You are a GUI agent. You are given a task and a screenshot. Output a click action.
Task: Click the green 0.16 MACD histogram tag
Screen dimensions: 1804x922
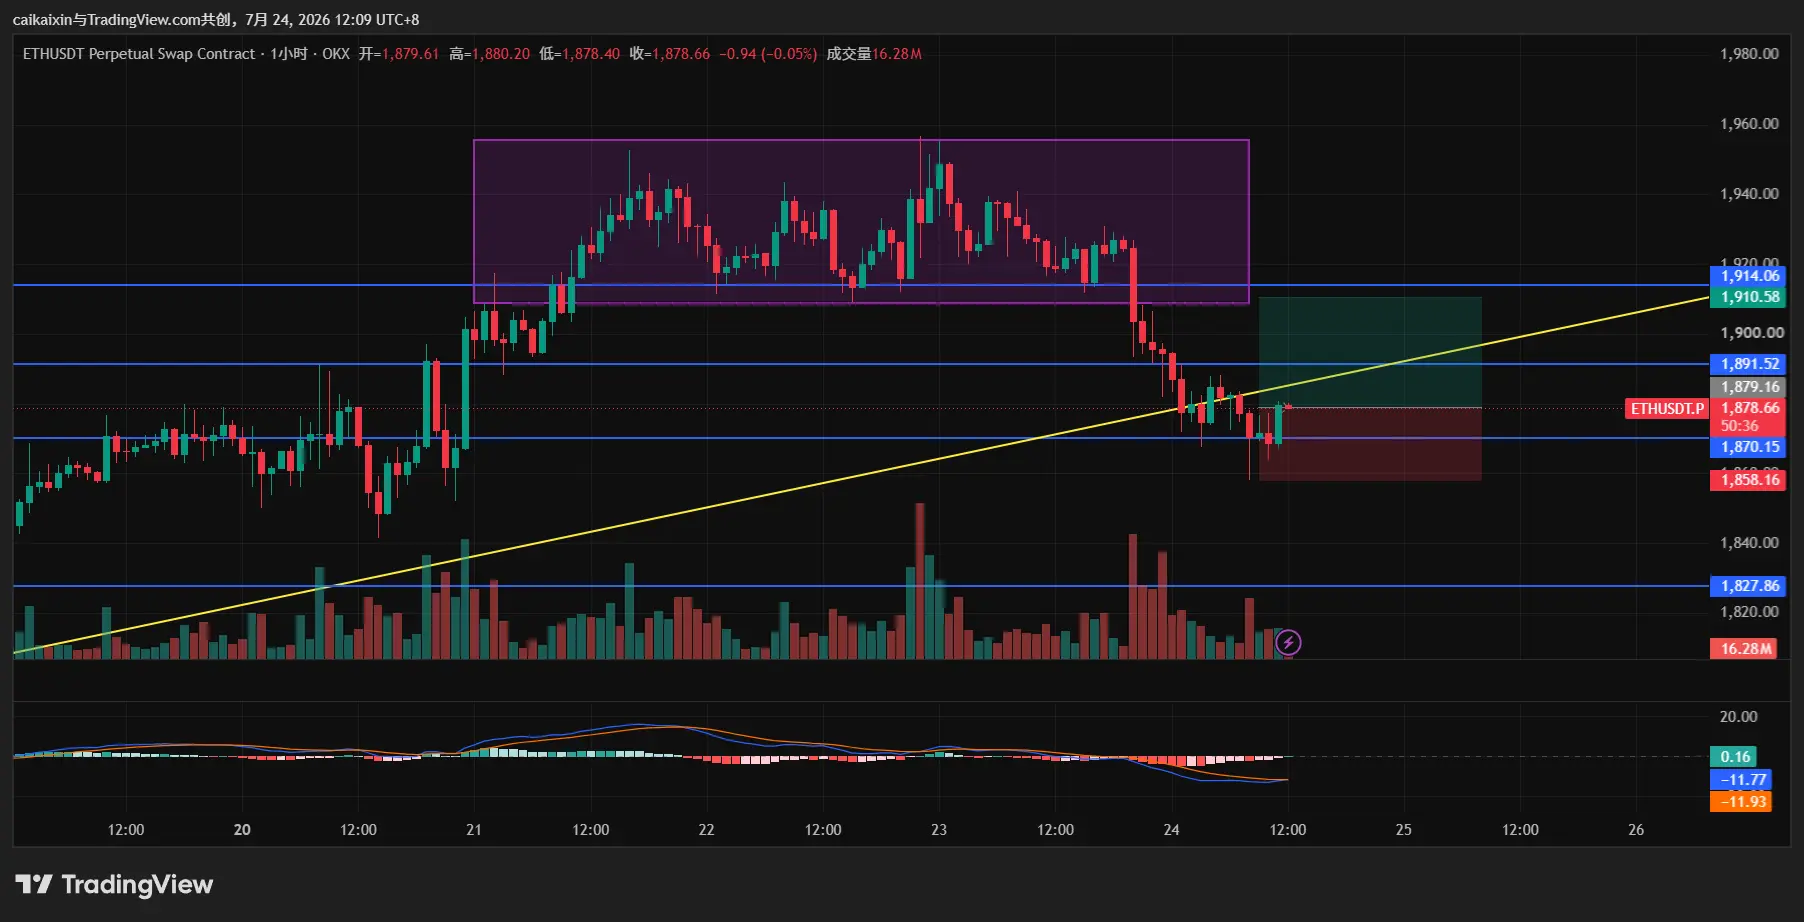(x=1735, y=757)
